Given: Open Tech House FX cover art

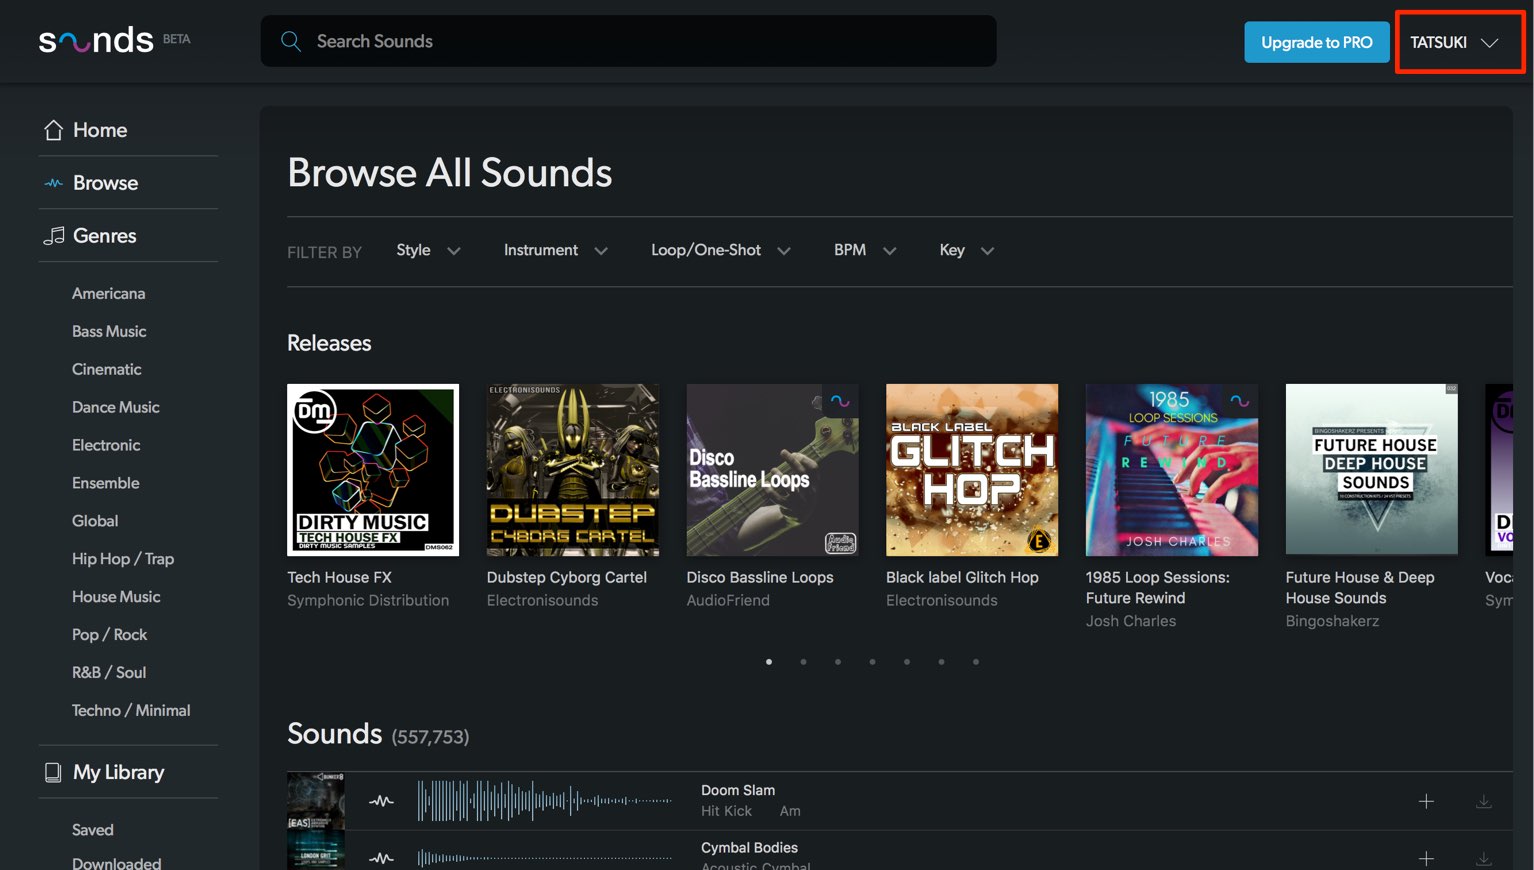Looking at the screenshot, I should coord(373,470).
